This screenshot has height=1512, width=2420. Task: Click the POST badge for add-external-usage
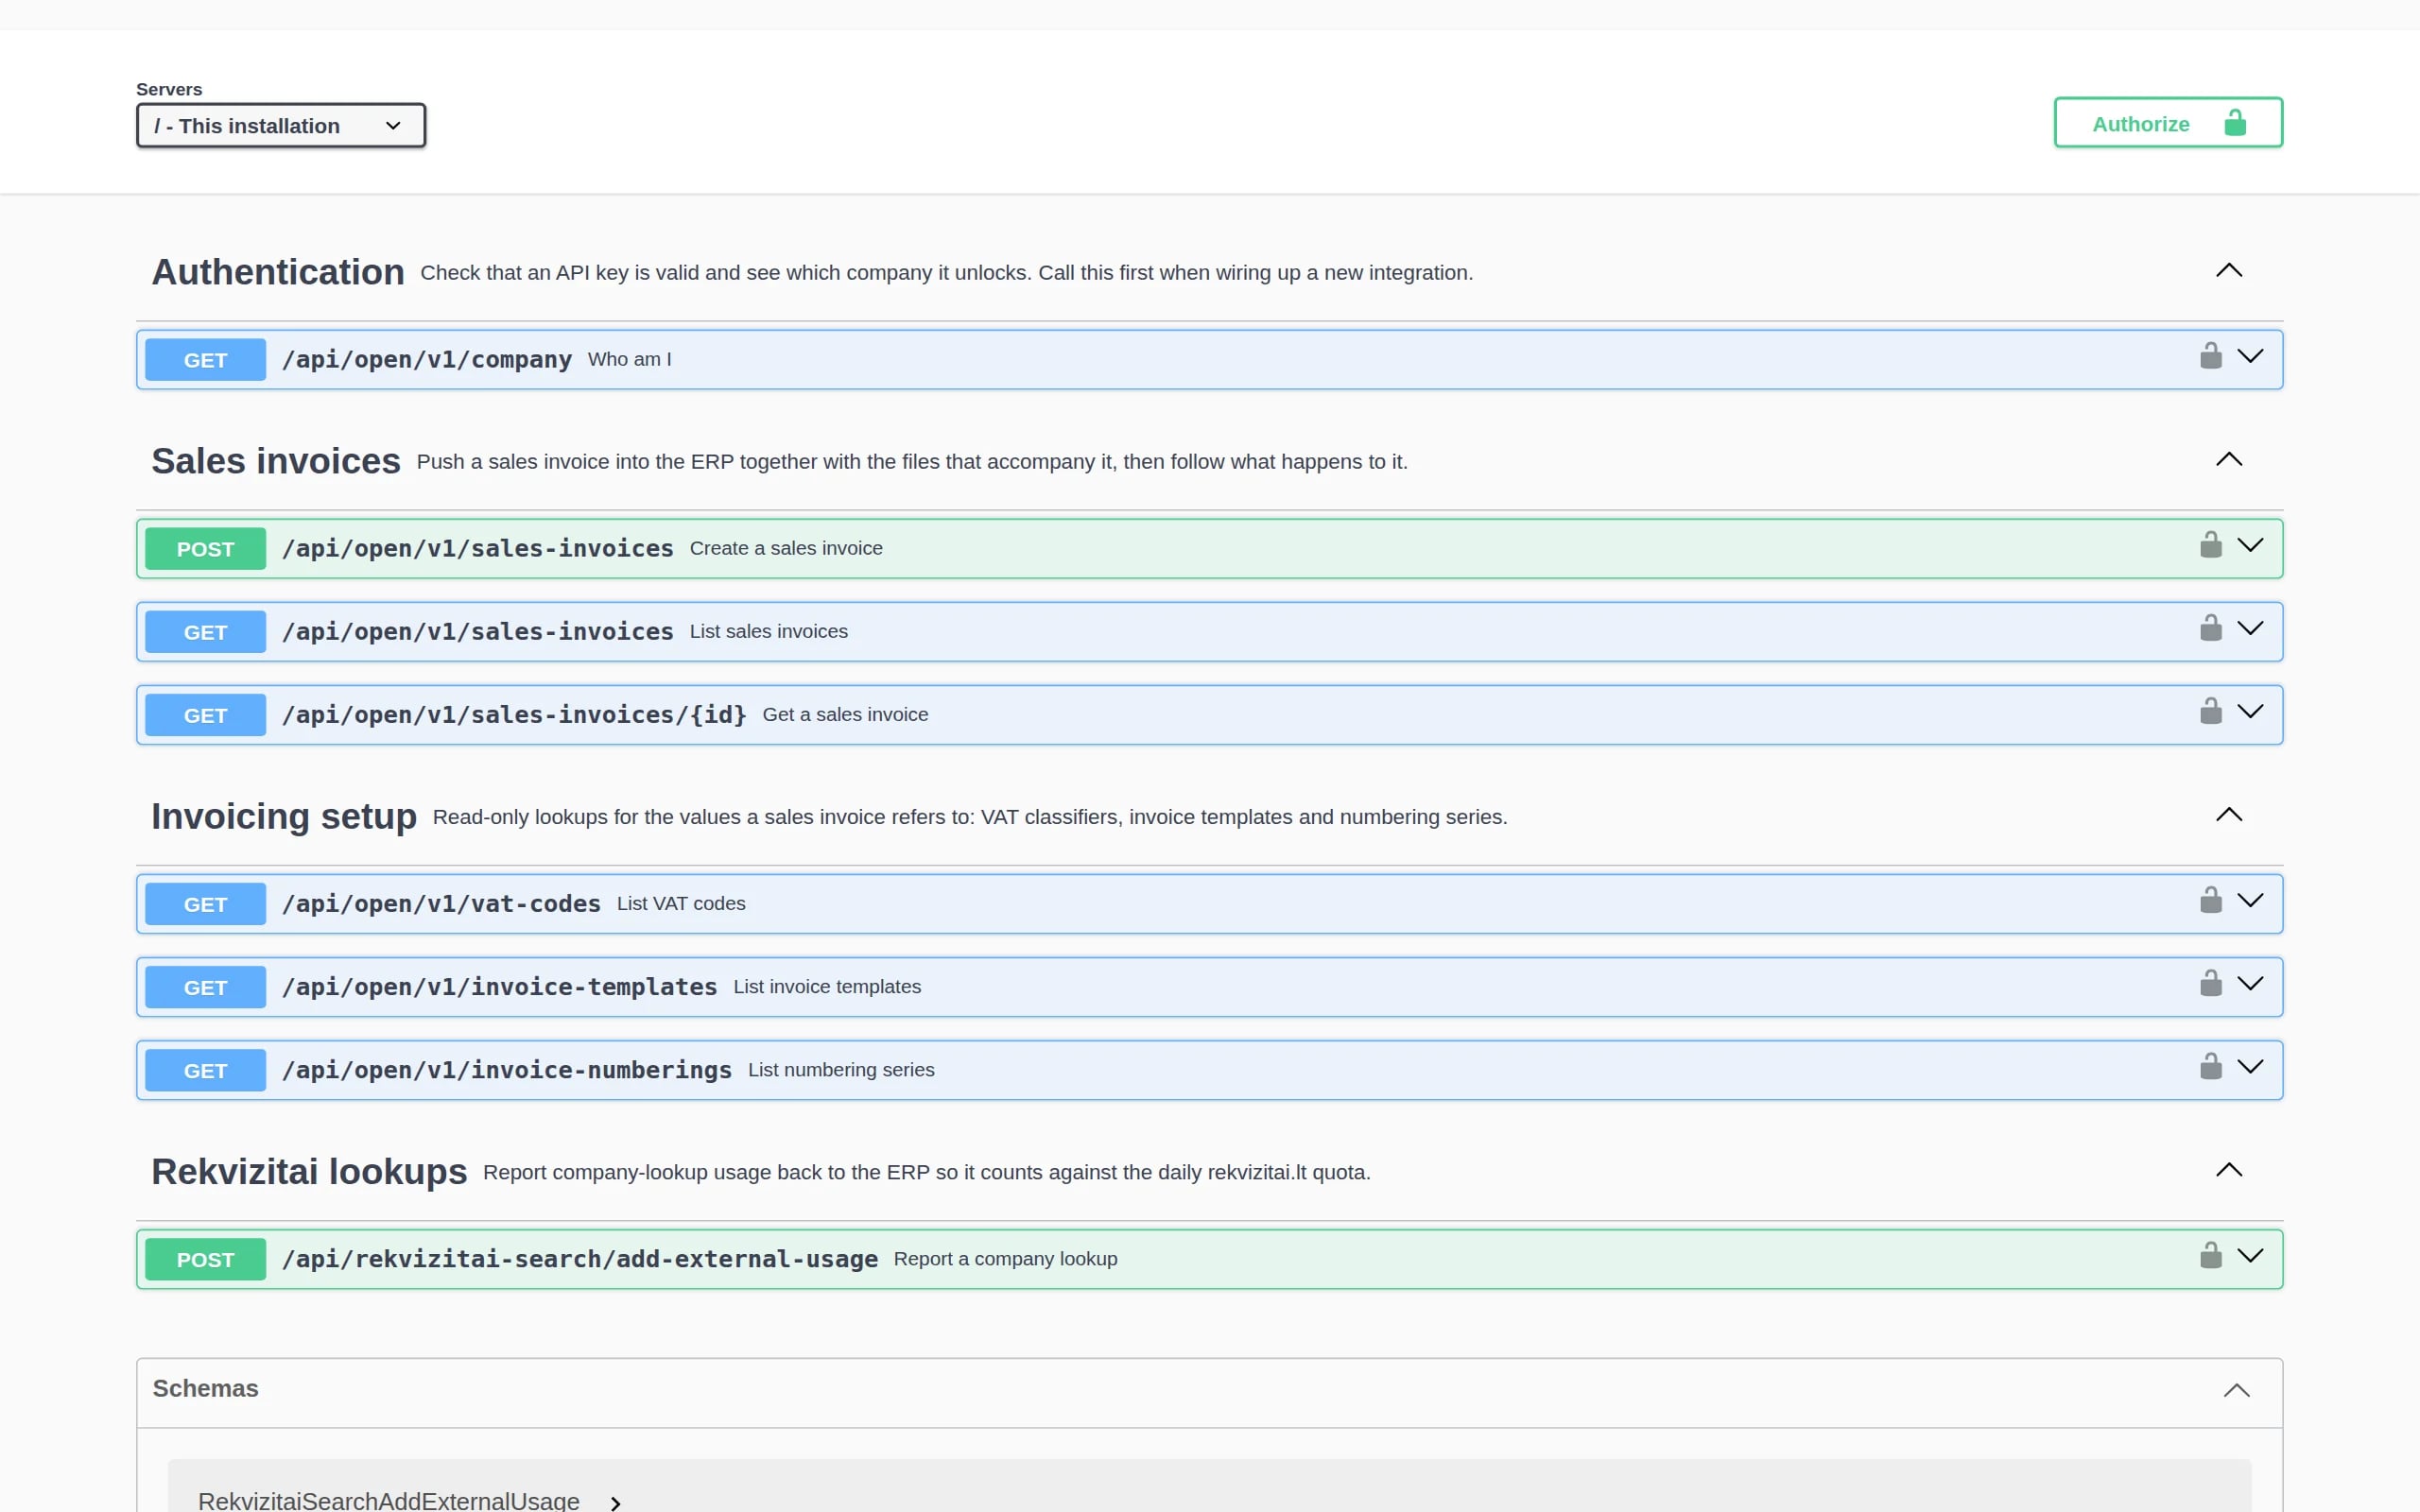pyautogui.click(x=205, y=1260)
